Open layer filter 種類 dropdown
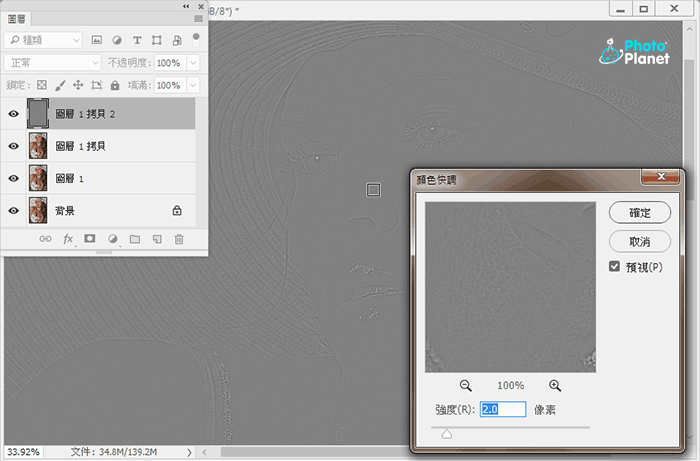Screen dimensions: 700x461 (43, 40)
